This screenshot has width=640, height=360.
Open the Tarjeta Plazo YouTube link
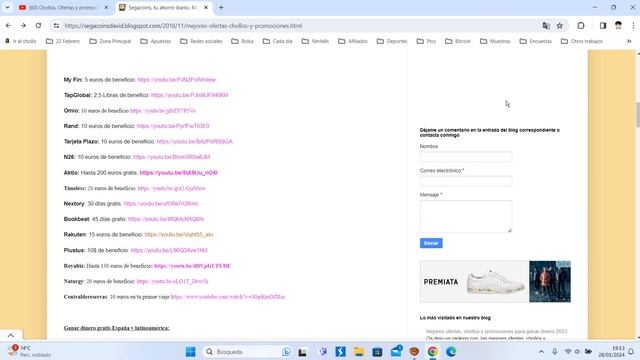[x=195, y=142]
